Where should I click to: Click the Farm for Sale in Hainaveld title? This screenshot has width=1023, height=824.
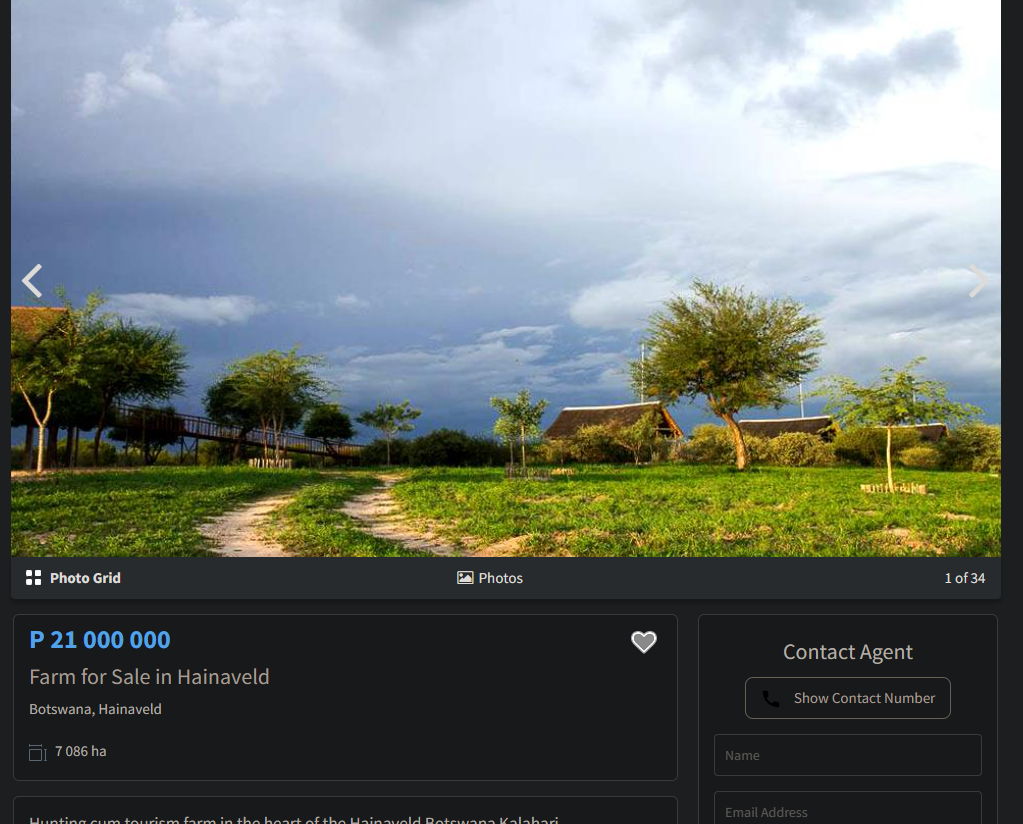(149, 677)
